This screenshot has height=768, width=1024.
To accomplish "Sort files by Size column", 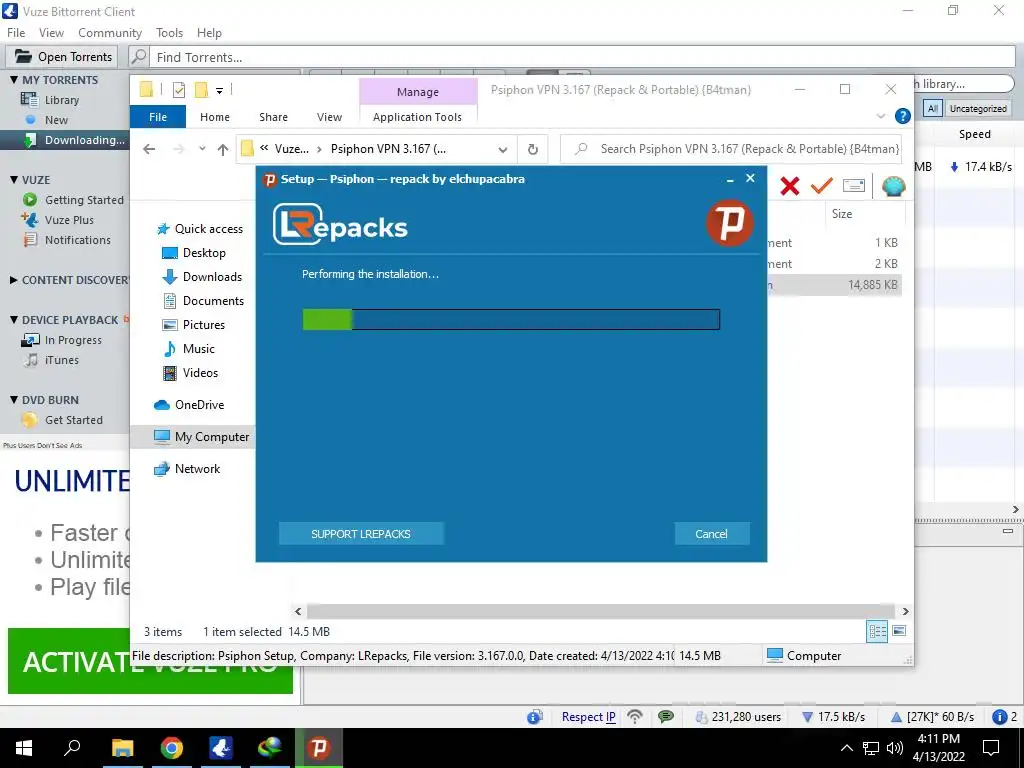I will point(842,214).
